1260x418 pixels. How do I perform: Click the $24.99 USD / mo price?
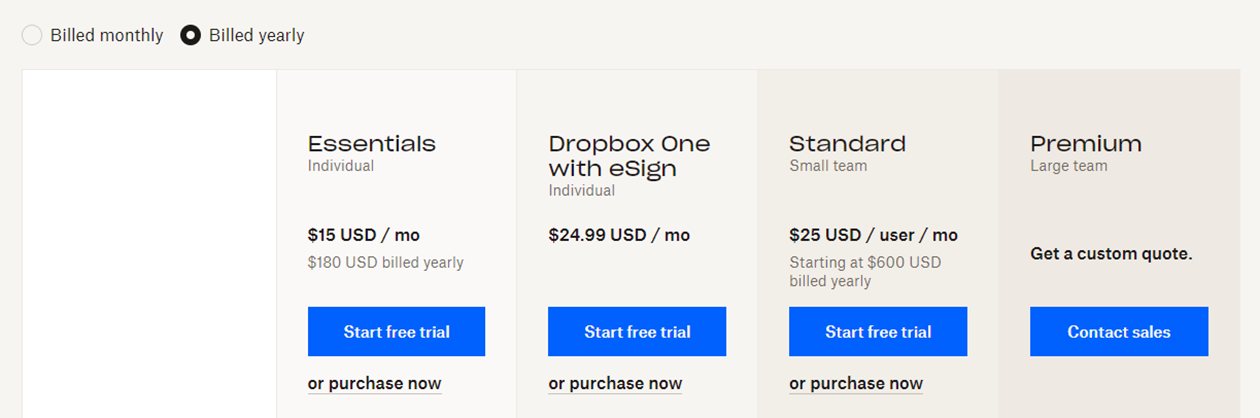coord(619,235)
